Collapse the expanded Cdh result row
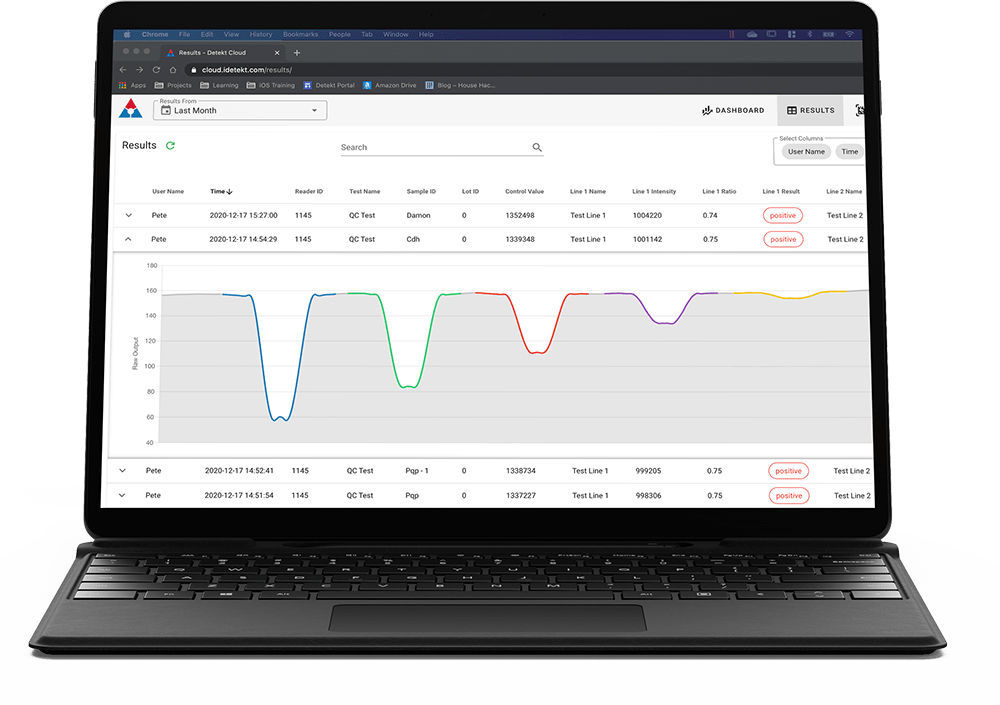This screenshot has width=1000, height=705. tap(128, 239)
